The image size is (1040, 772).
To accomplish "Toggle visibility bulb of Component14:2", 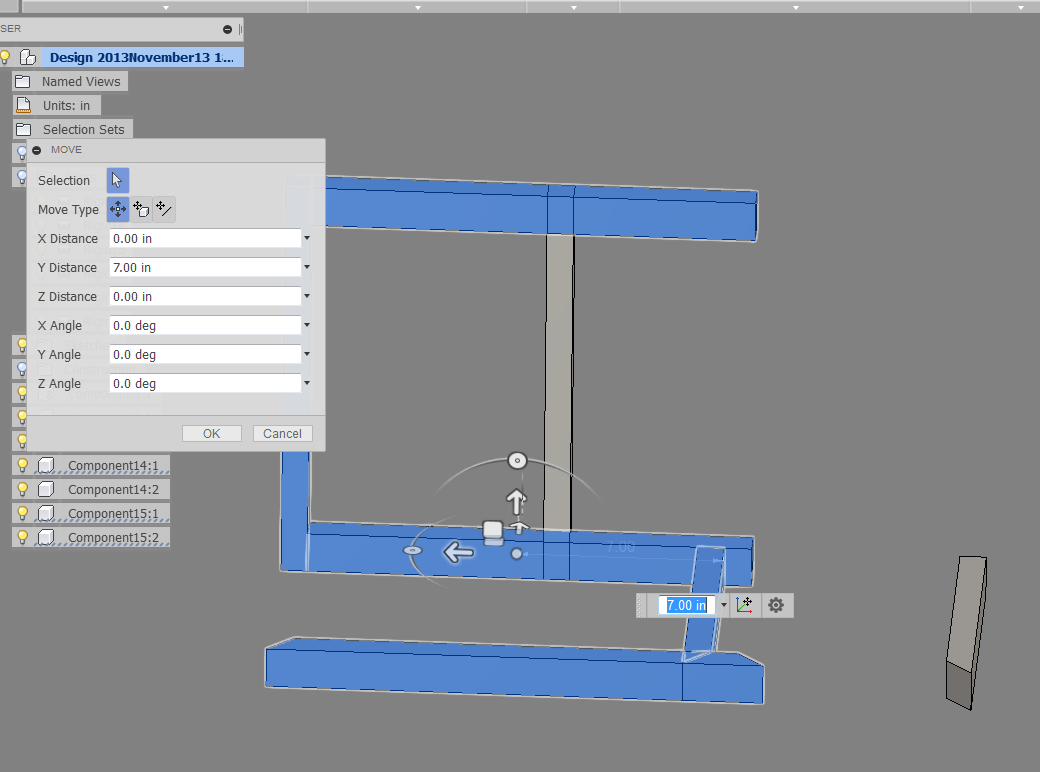I will 23,489.
